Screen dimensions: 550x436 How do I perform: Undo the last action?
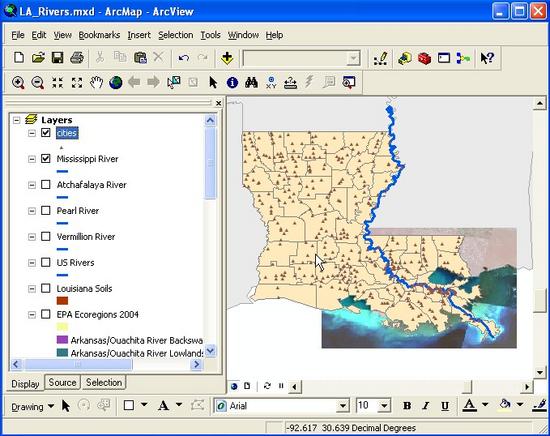[x=183, y=58]
